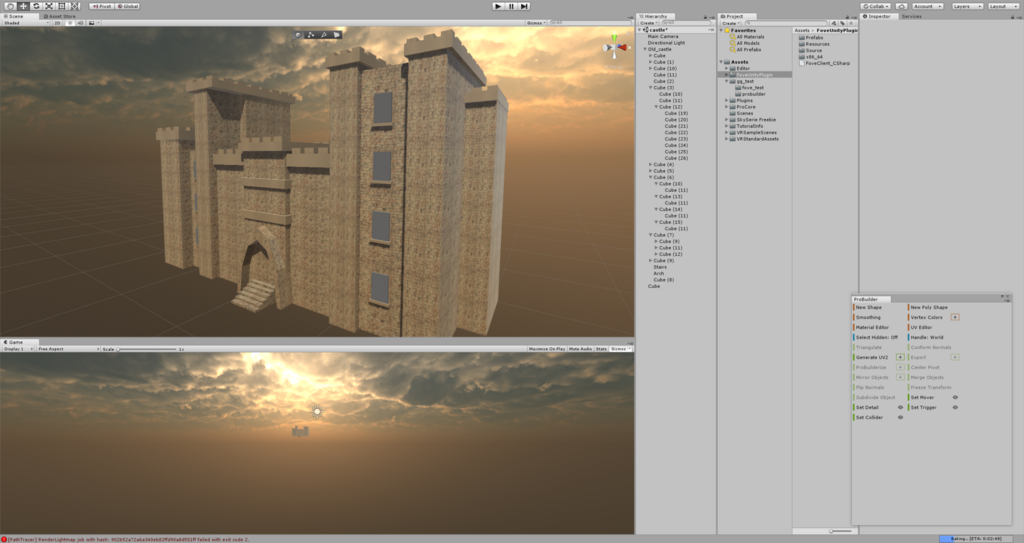The height and width of the screenshot is (543, 1024).
Task: Select the Hand tool in the toolbar
Action: point(10,6)
